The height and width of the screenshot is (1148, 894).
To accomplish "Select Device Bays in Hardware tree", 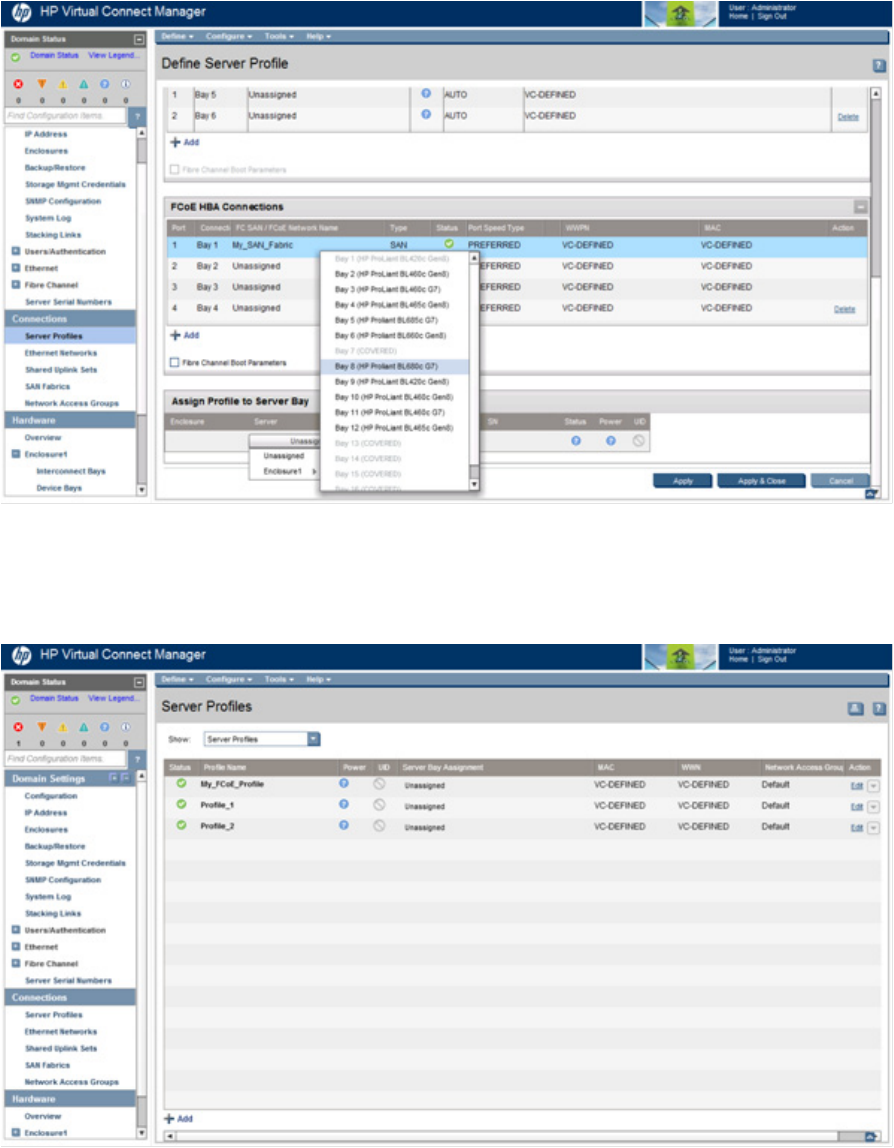I will point(59,488).
